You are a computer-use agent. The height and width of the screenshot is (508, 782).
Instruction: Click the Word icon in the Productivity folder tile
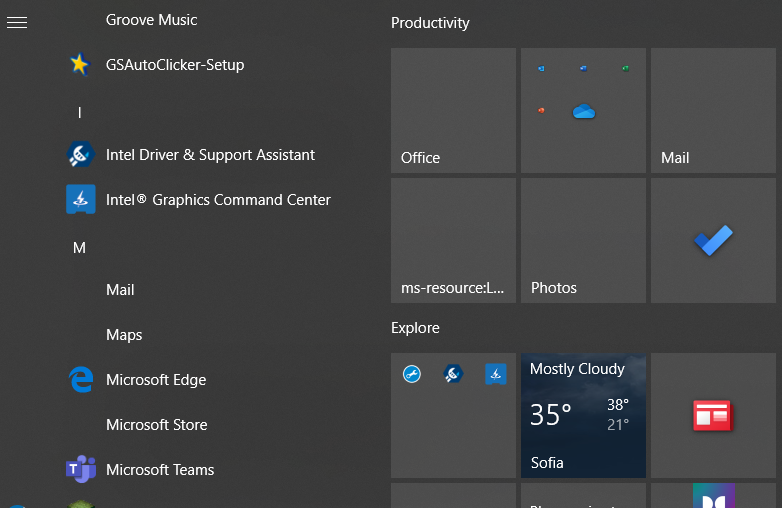point(584,69)
